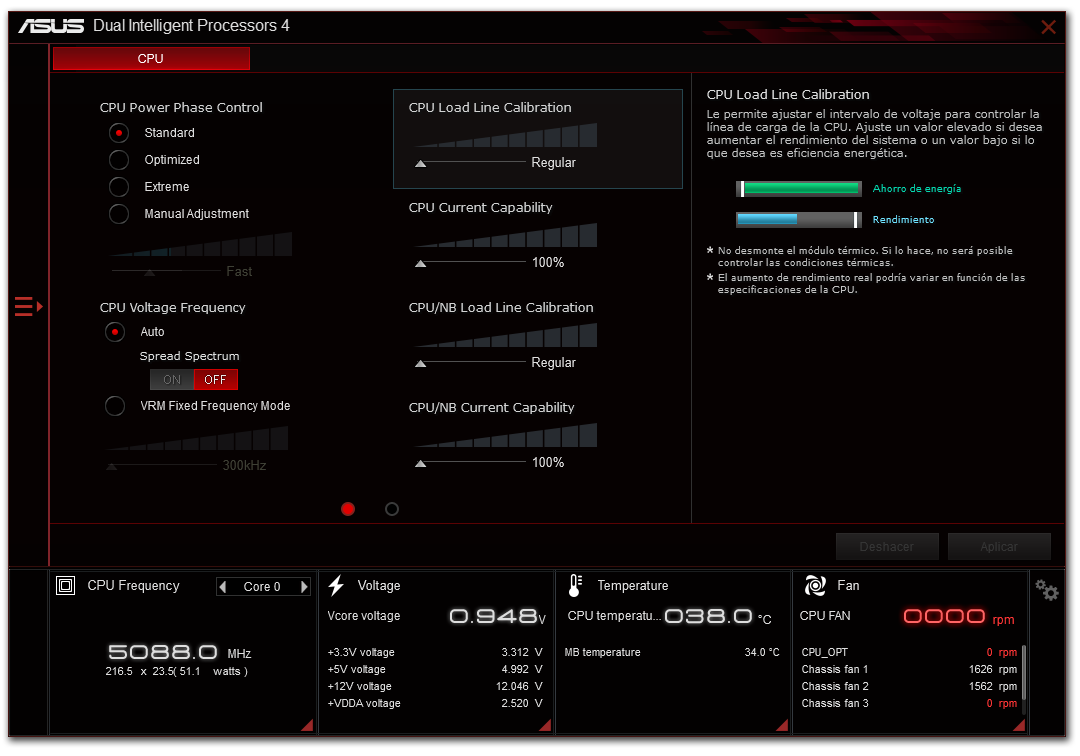Click the Chassis fan 1 row

[x=909, y=669]
